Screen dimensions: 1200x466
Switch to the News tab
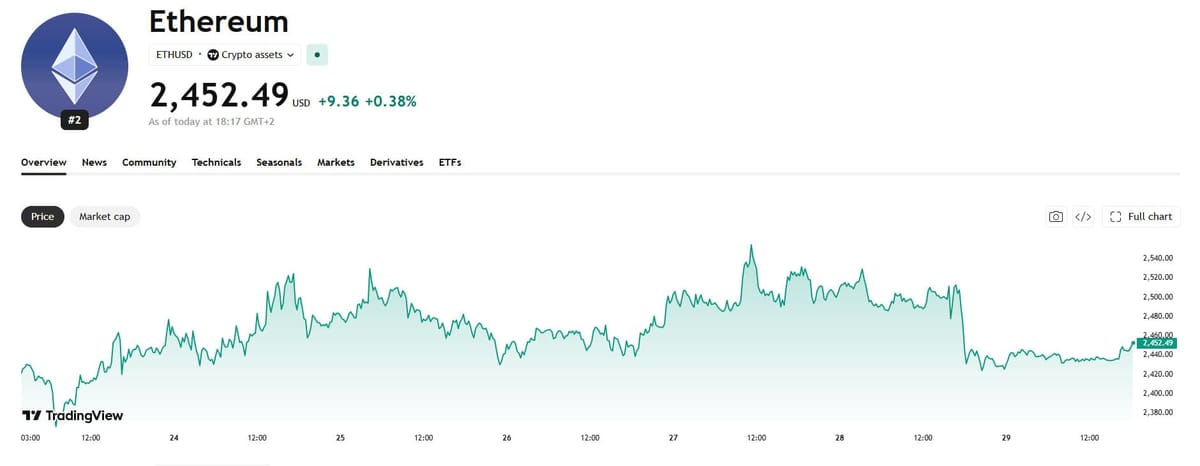point(94,162)
